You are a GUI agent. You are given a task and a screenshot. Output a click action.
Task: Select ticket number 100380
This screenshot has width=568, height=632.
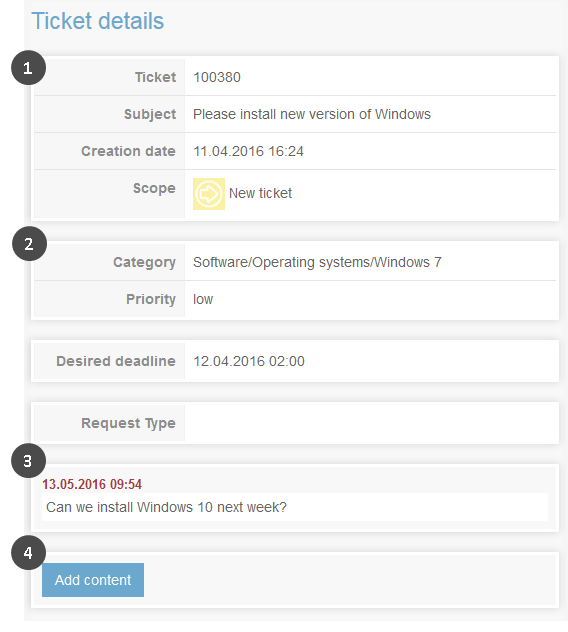click(x=217, y=77)
